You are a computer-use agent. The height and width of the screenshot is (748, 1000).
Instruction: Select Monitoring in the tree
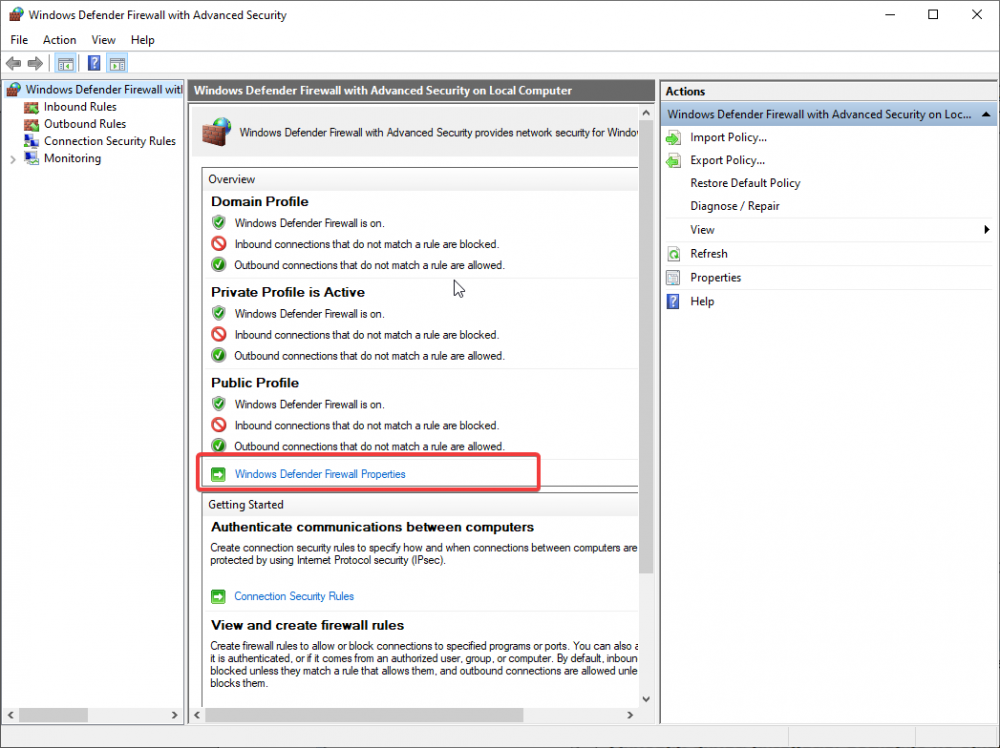point(72,158)
